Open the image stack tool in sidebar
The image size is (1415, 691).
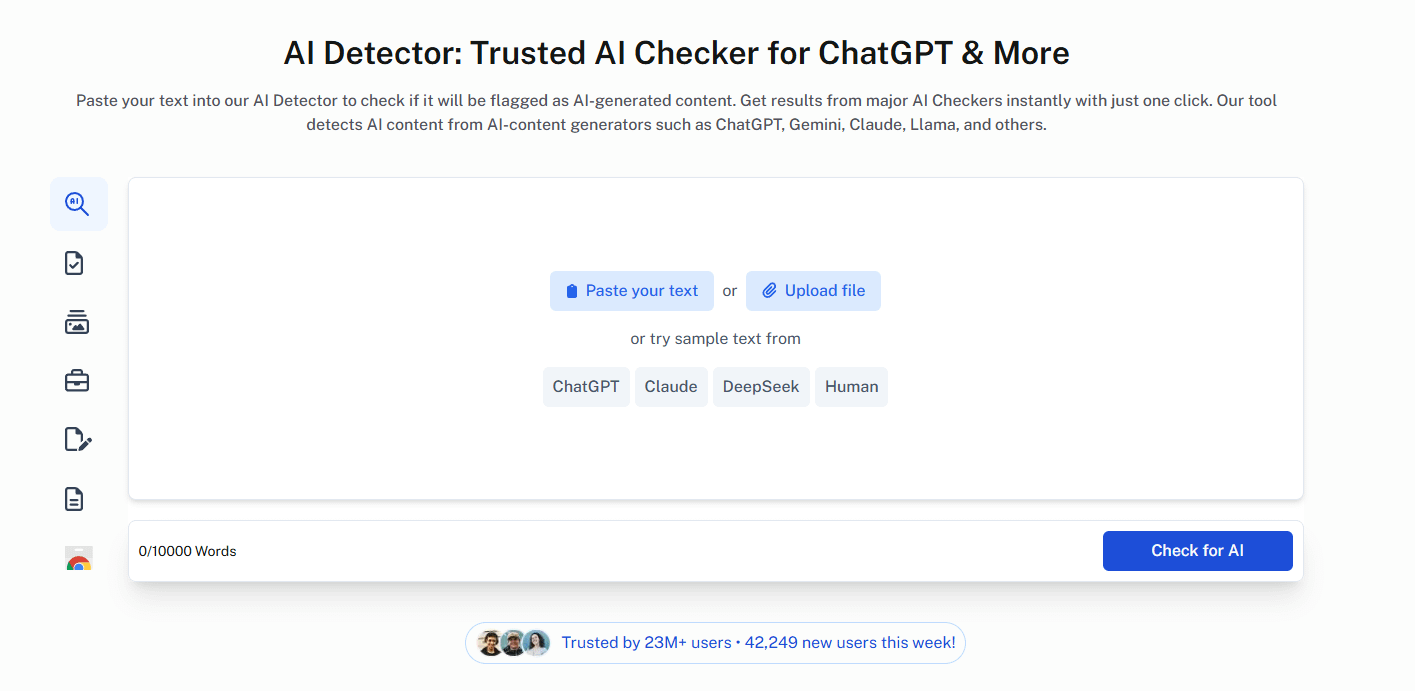coord(76,322)
